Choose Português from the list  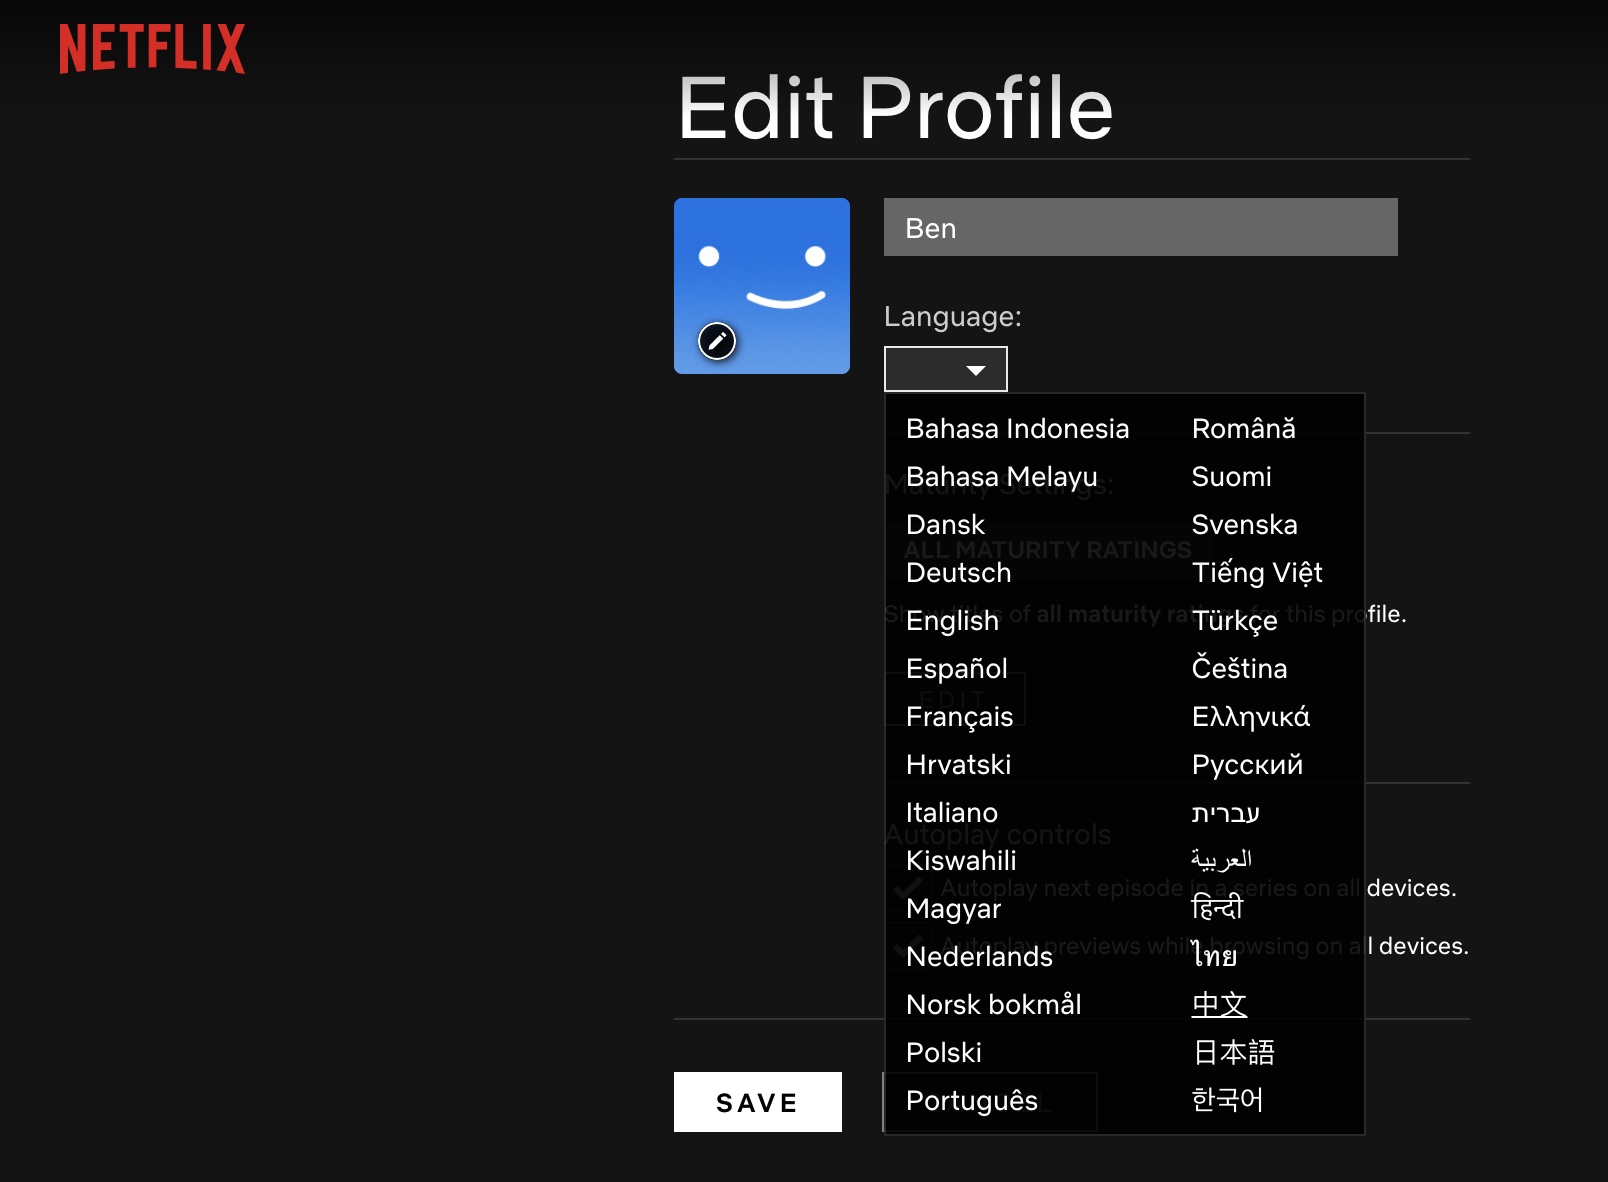pyautogui.click(x=971, y=1101)
